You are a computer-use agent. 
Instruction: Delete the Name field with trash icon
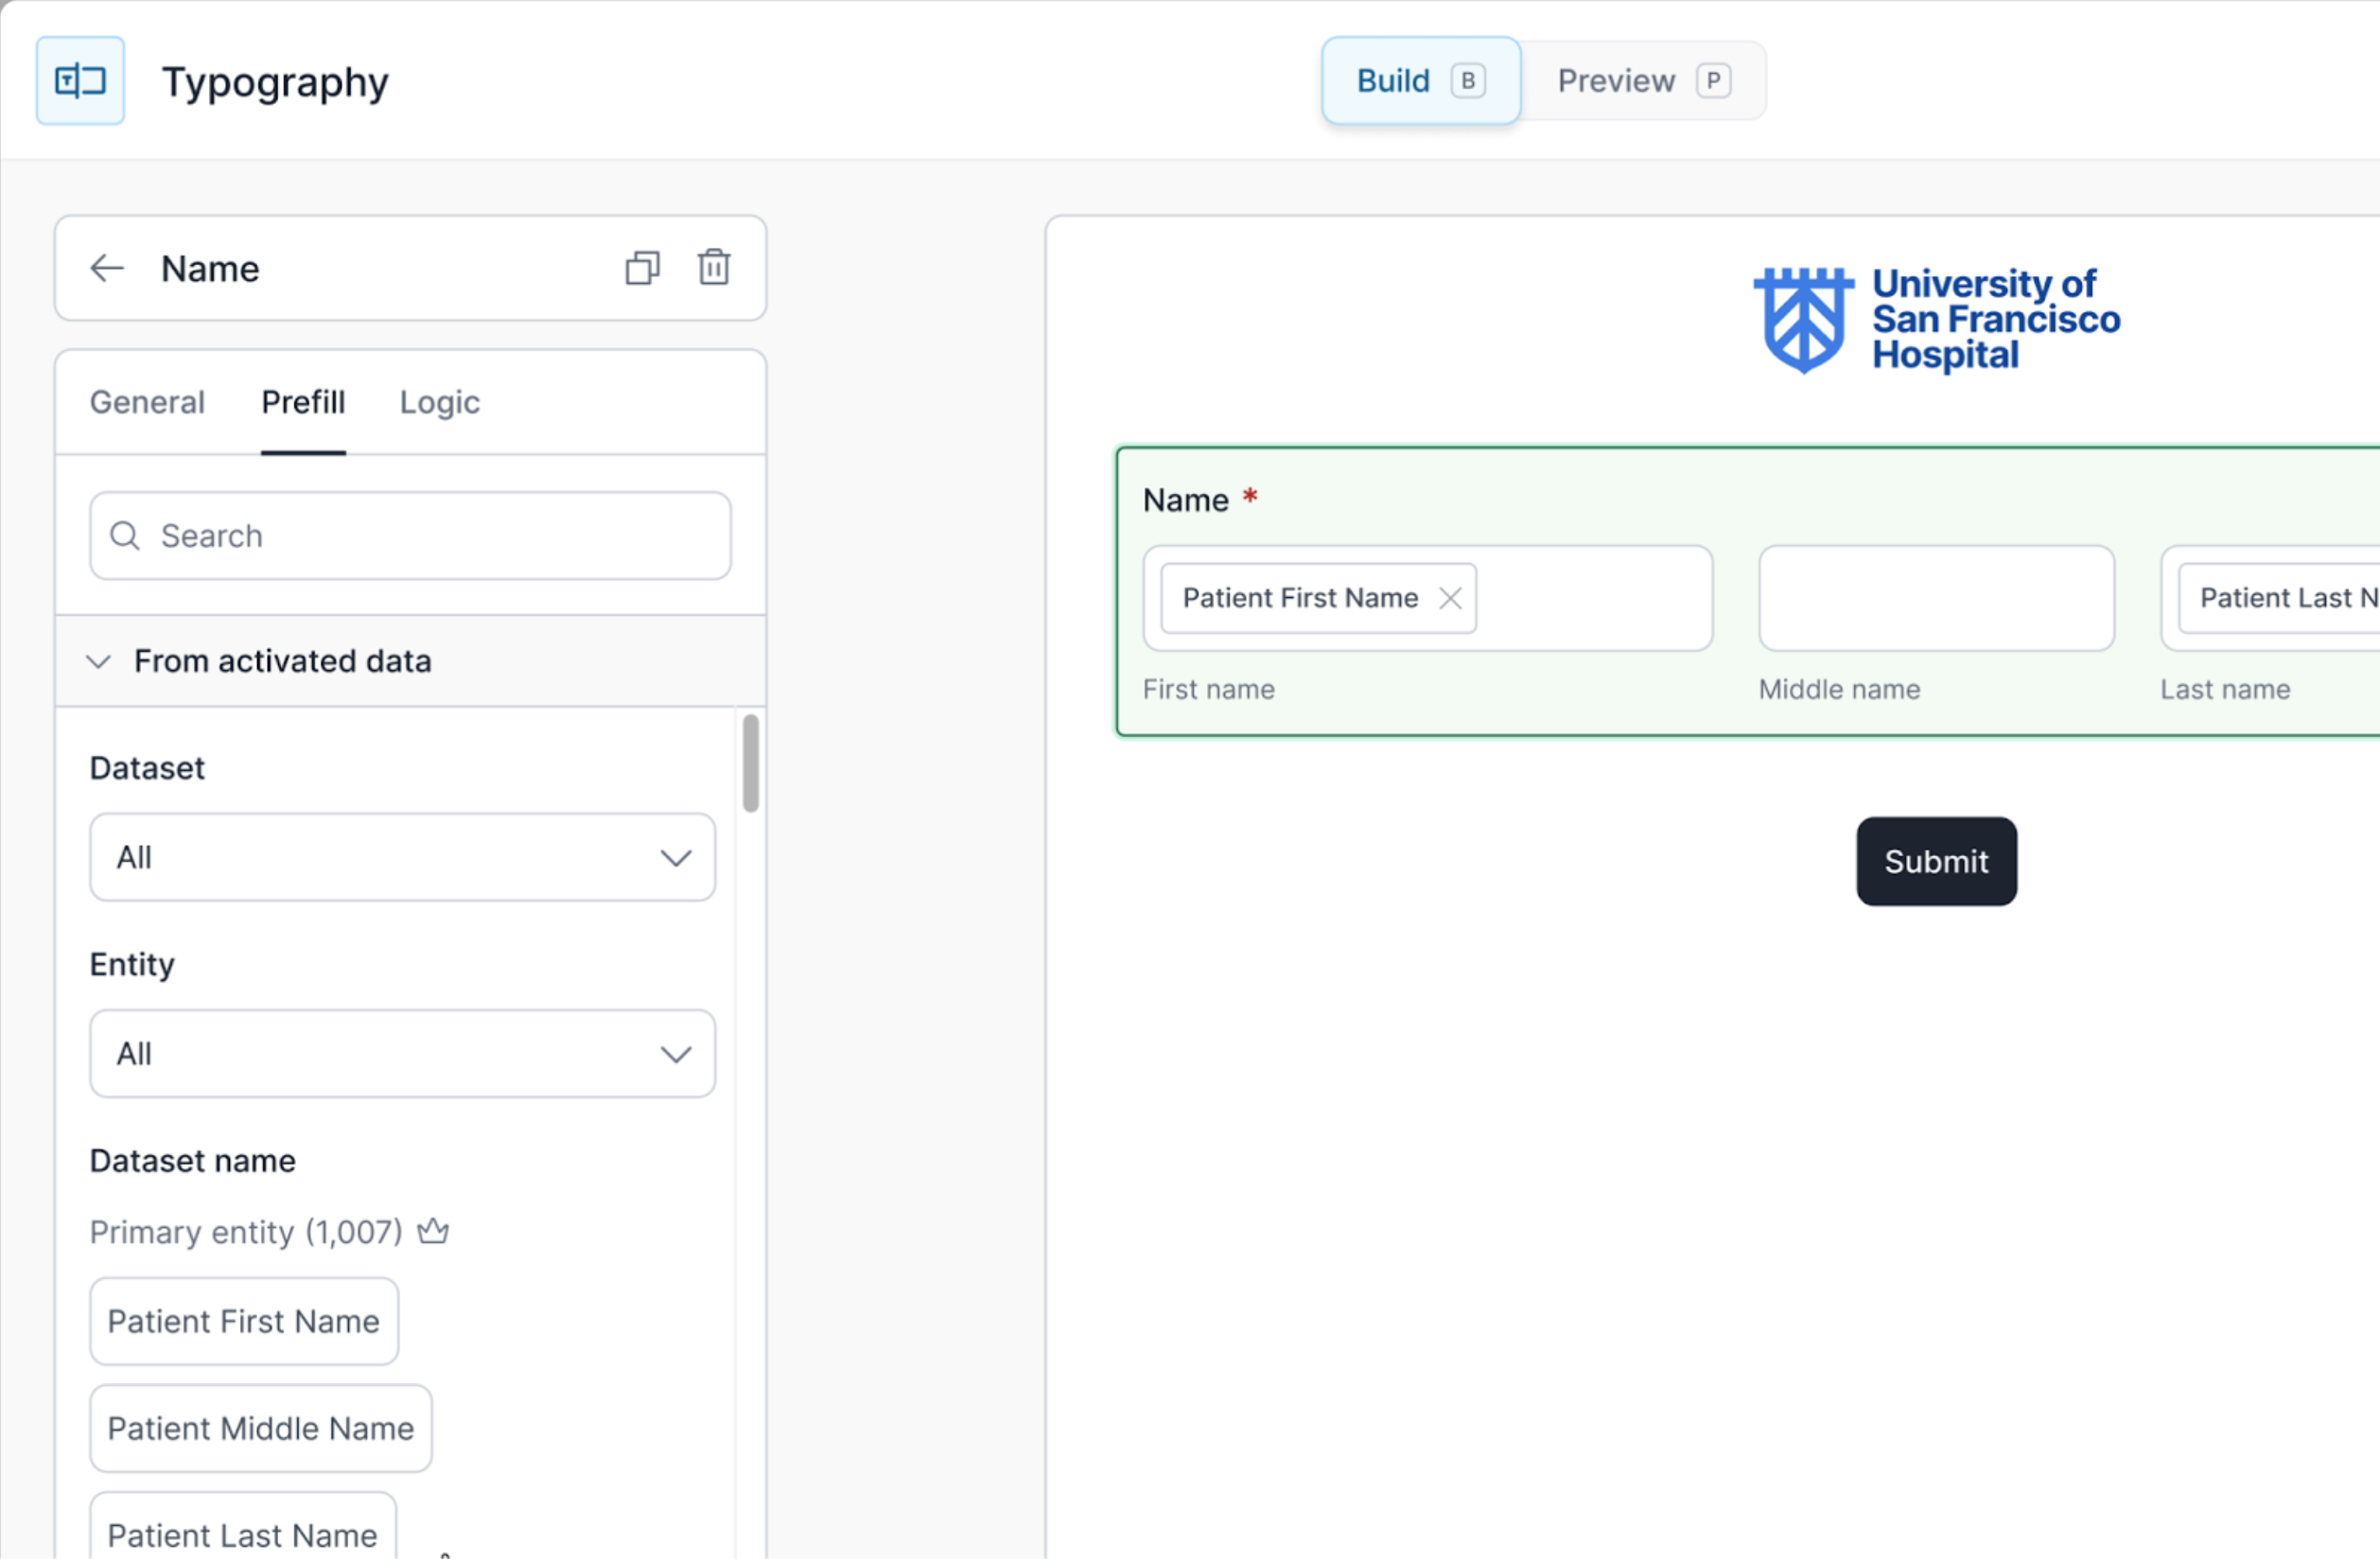[713, 267]
